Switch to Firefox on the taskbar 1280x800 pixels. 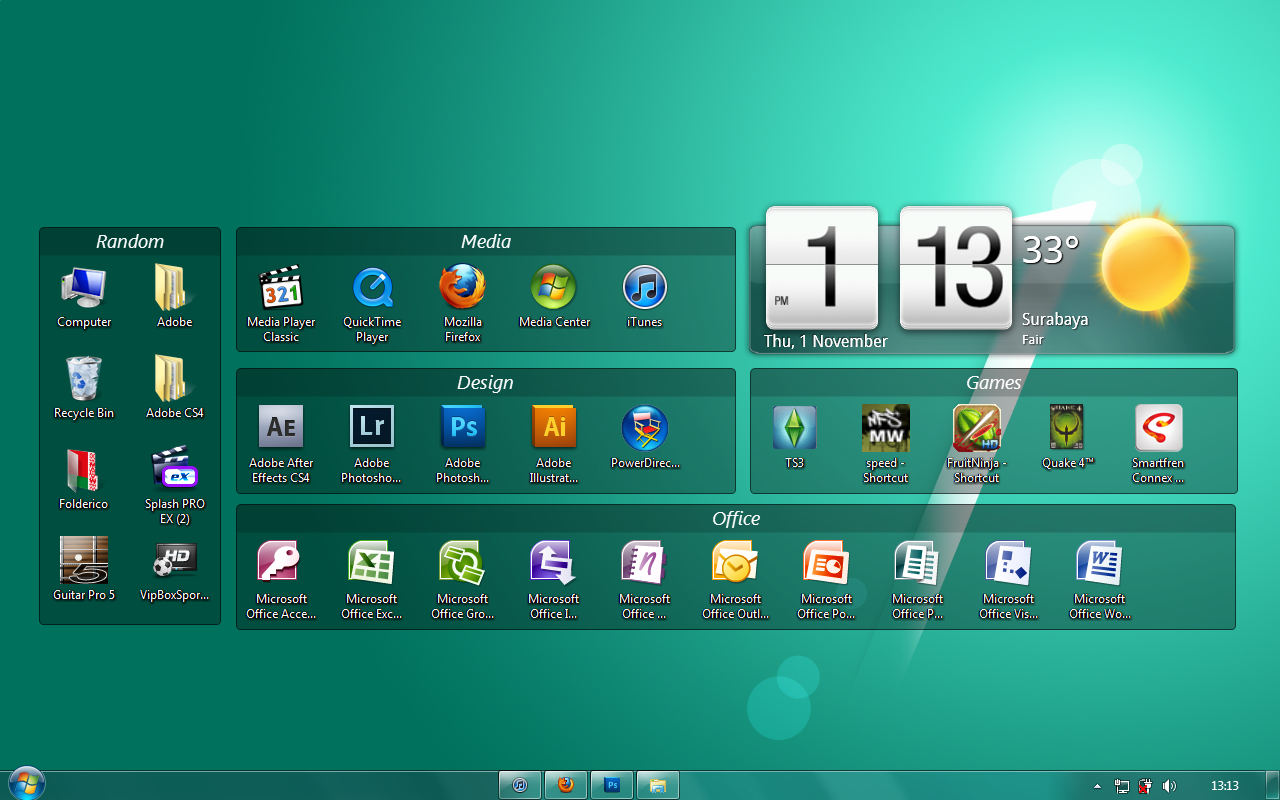pyautogui.click(x=566, y=785)
